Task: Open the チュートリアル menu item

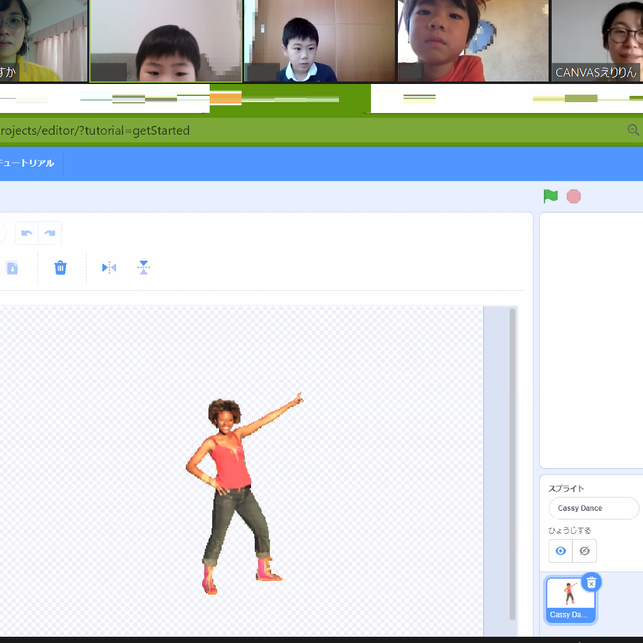Action: pos(28,163)
